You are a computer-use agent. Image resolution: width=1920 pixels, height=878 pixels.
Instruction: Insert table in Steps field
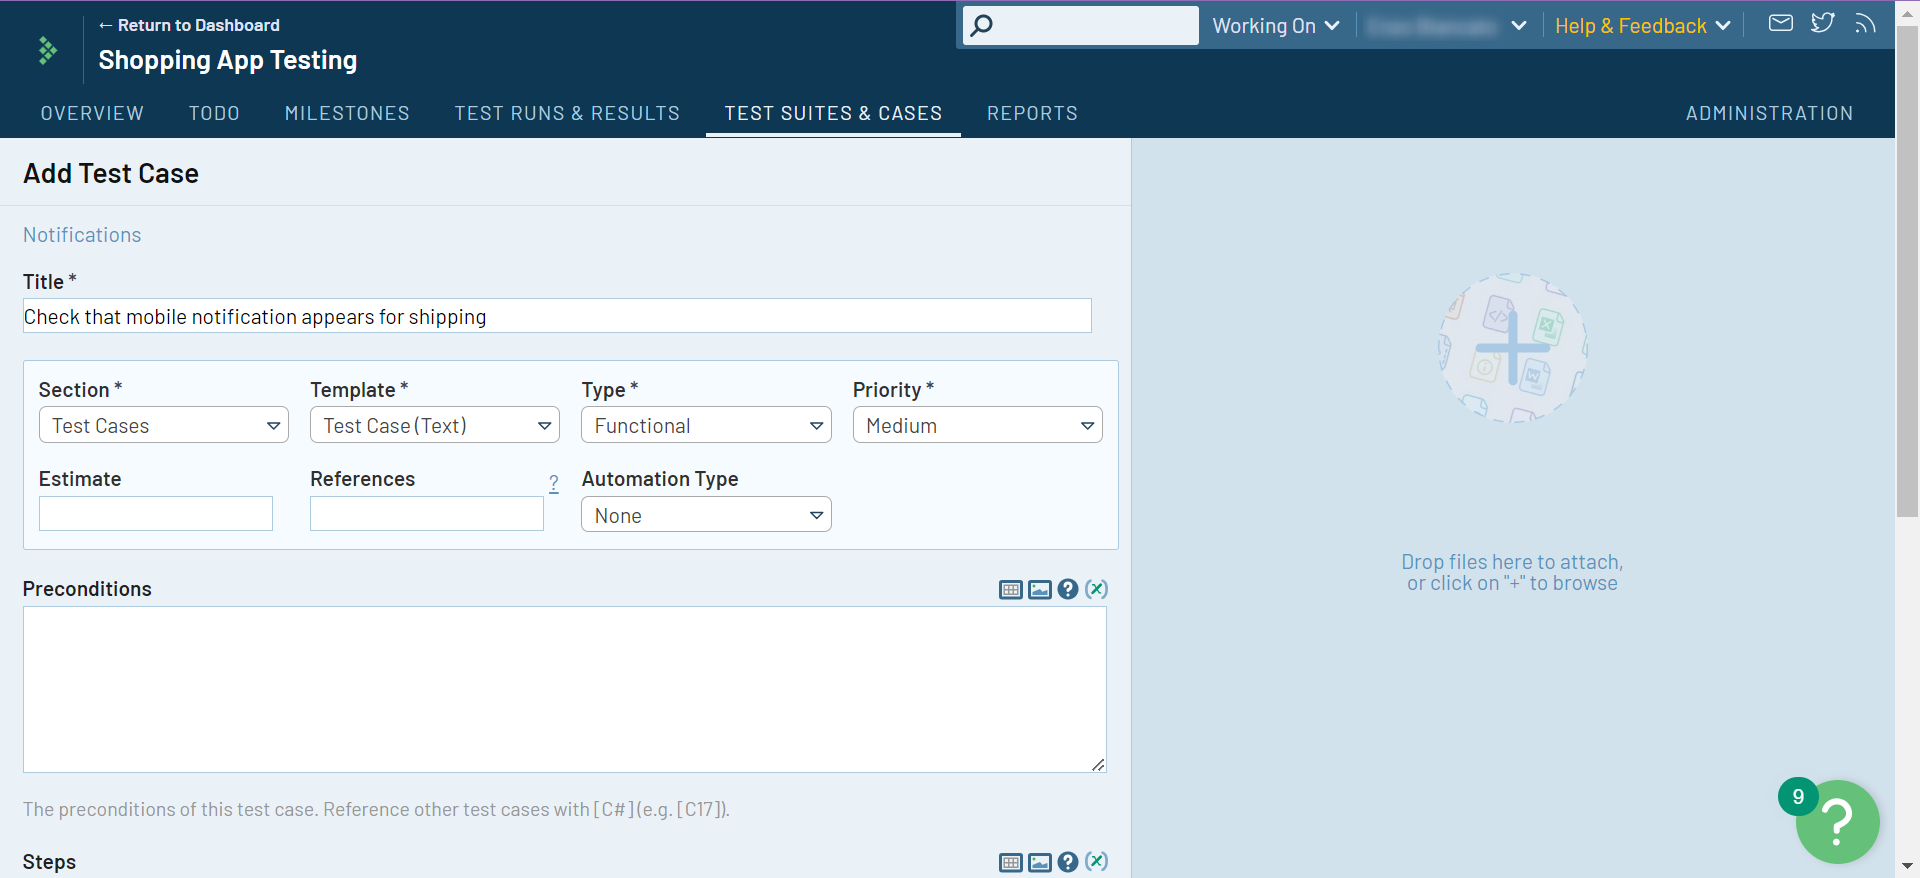coord(1010,862)
